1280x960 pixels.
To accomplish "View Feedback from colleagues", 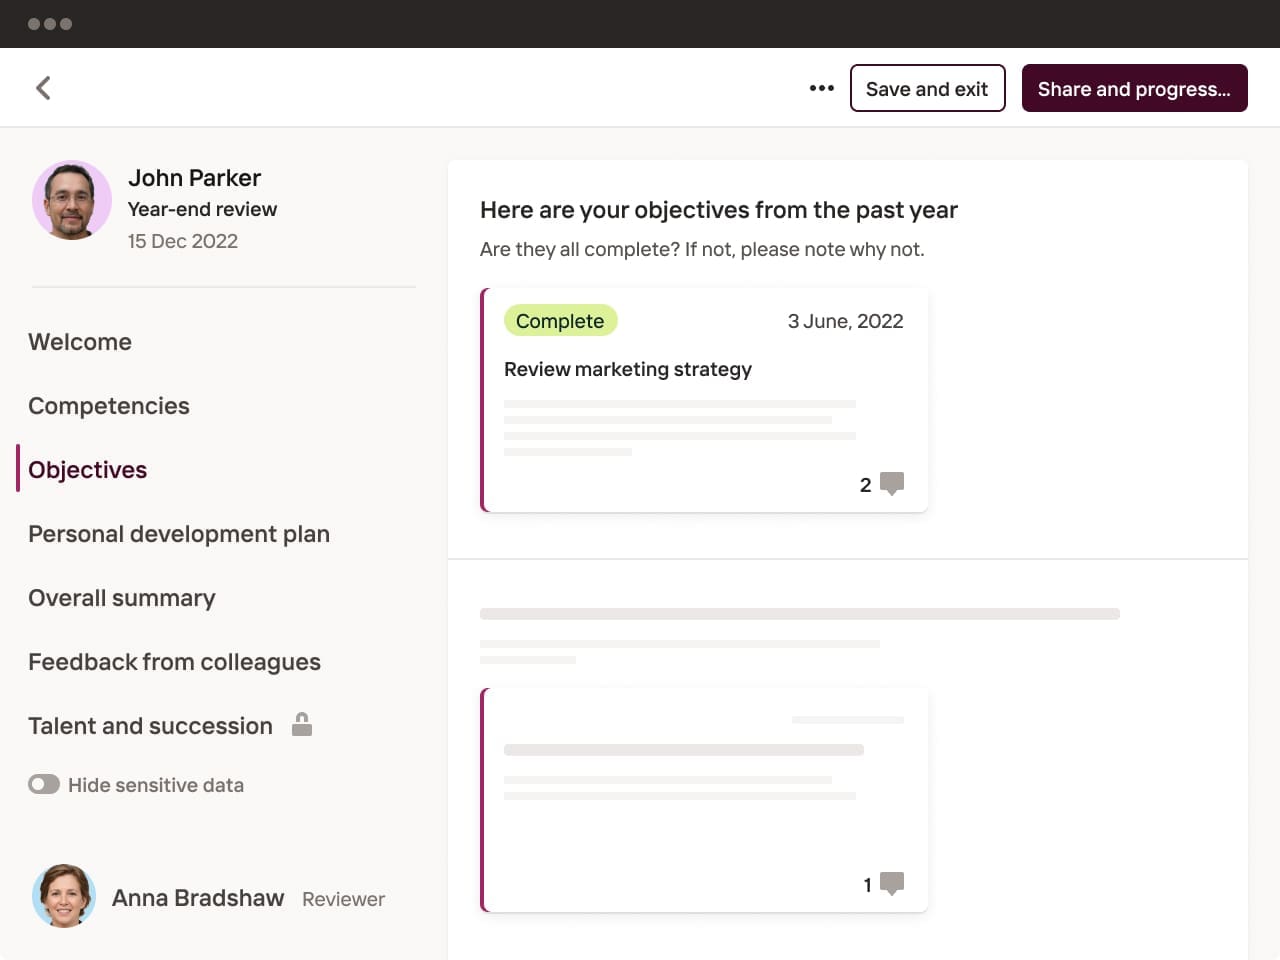I will [175, 662].
